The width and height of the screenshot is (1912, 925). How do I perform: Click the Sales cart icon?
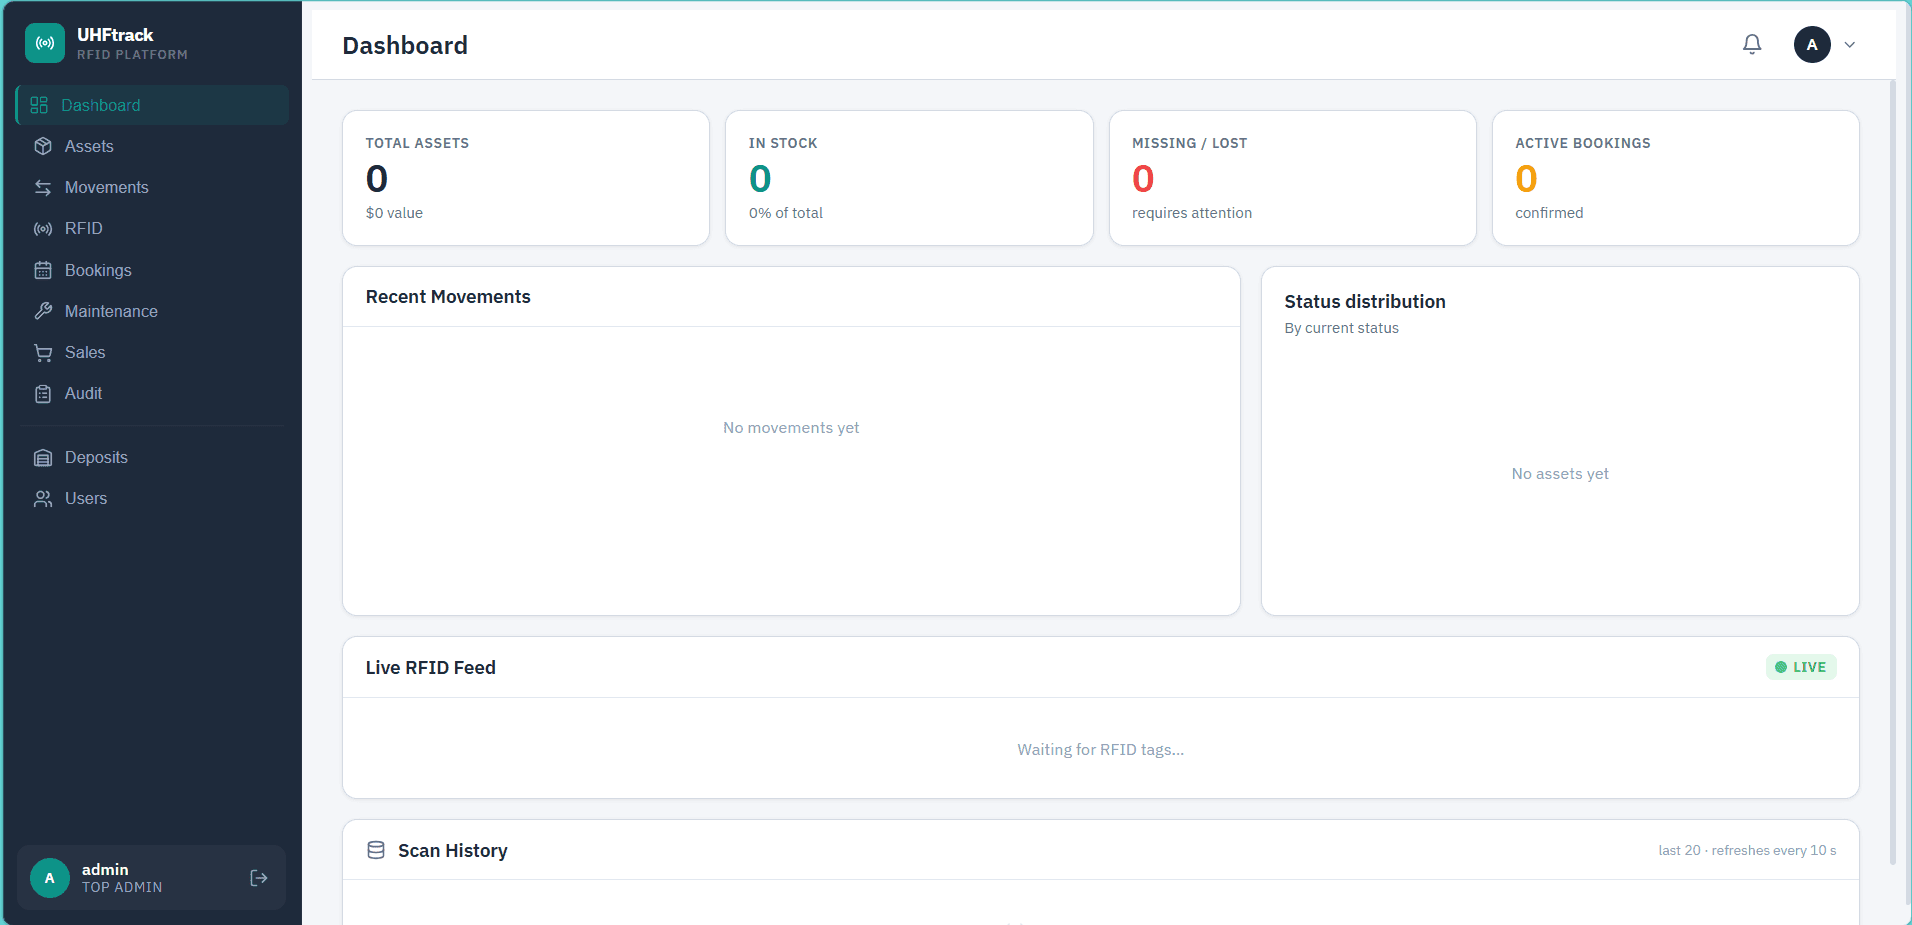pyautogui.click(x=43, y=352)
